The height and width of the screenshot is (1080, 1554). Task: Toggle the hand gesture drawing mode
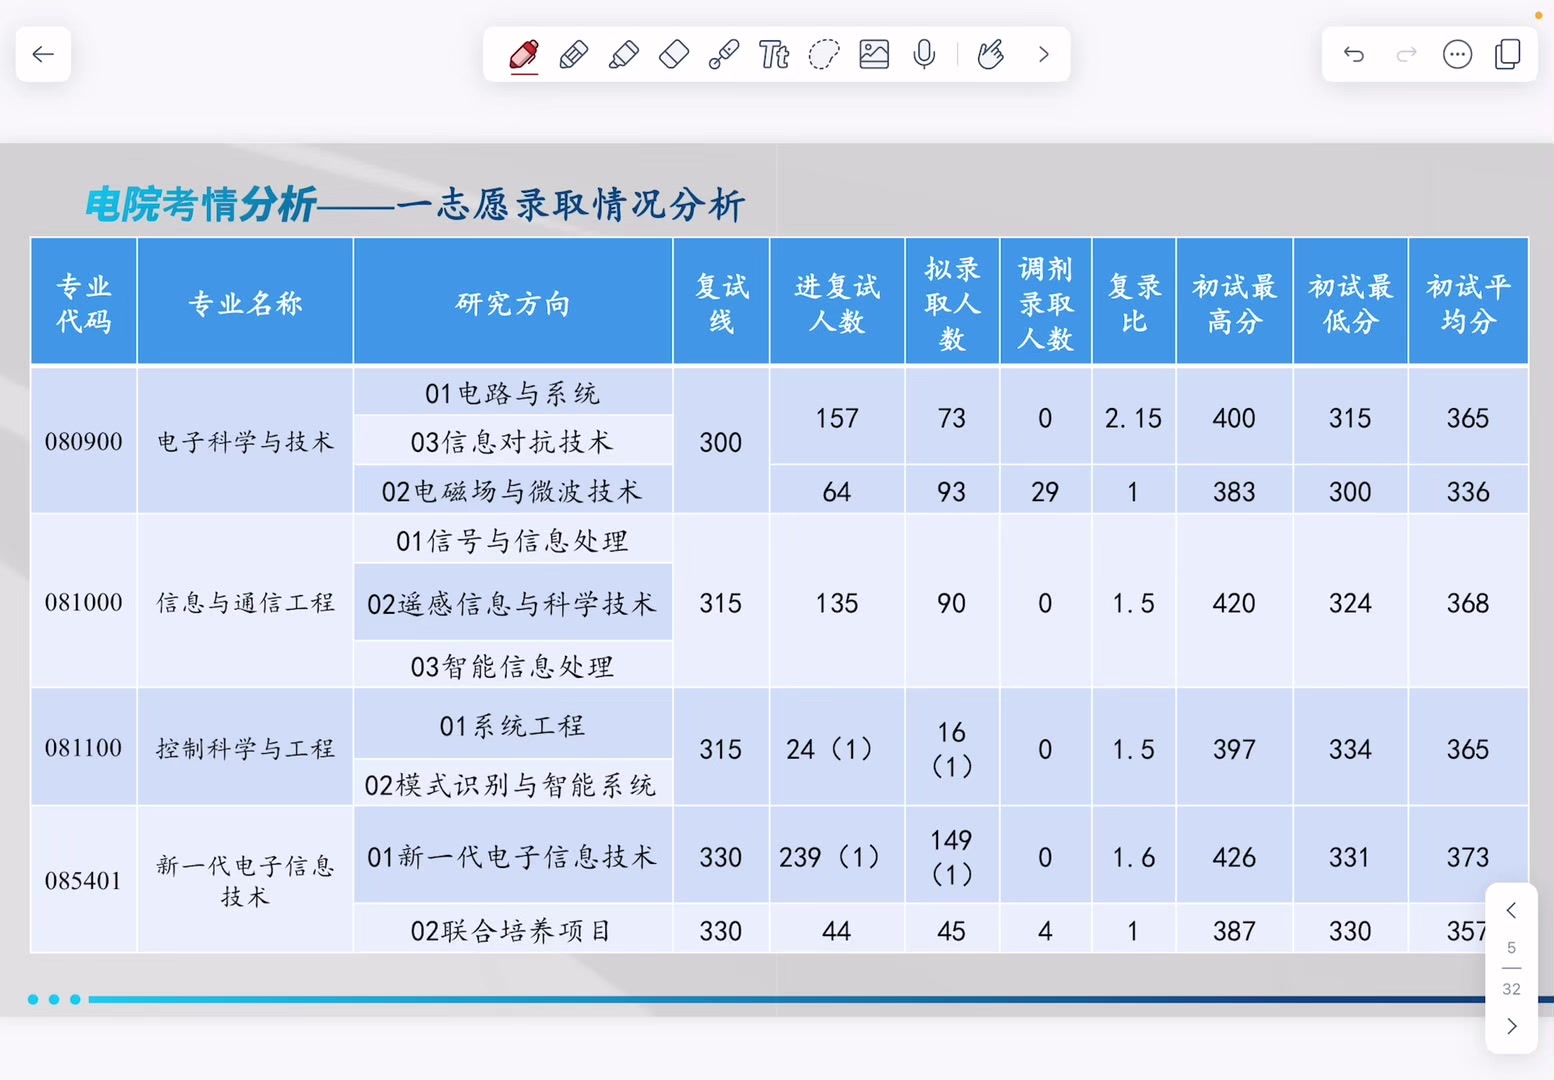990,54
